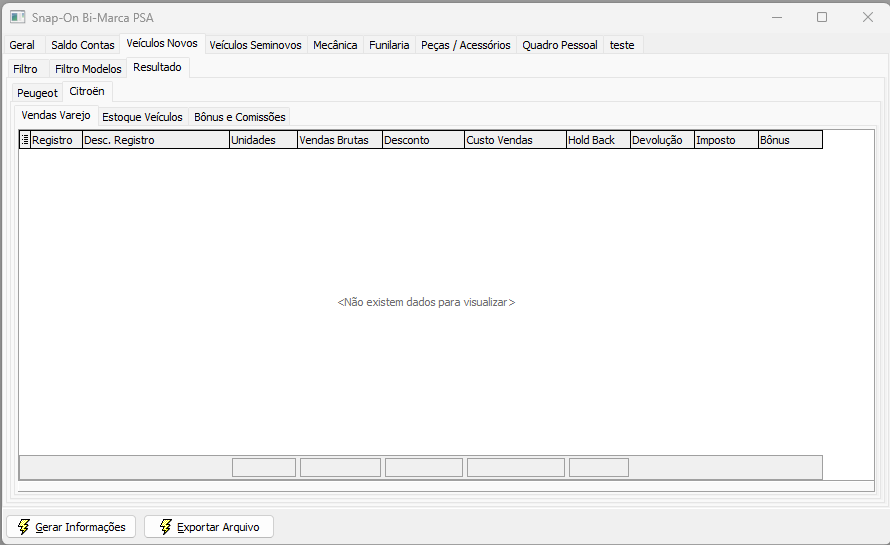Click the Gerar Informações button
Screen dimensions: 890x545
click(71, 527)
